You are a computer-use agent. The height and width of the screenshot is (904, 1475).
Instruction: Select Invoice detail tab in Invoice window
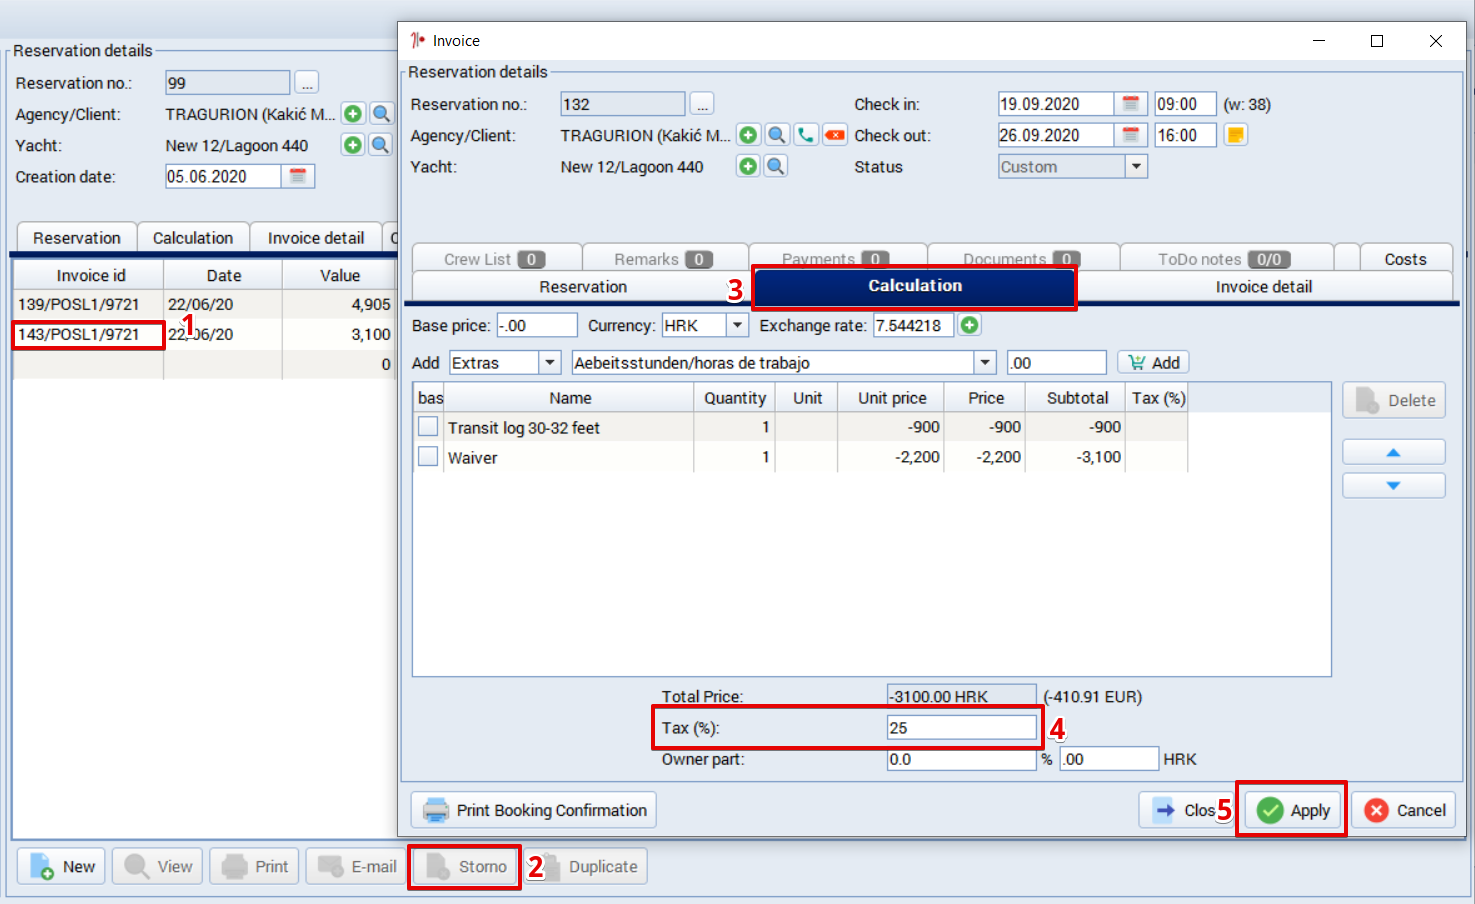click(x=1264, y=287)
